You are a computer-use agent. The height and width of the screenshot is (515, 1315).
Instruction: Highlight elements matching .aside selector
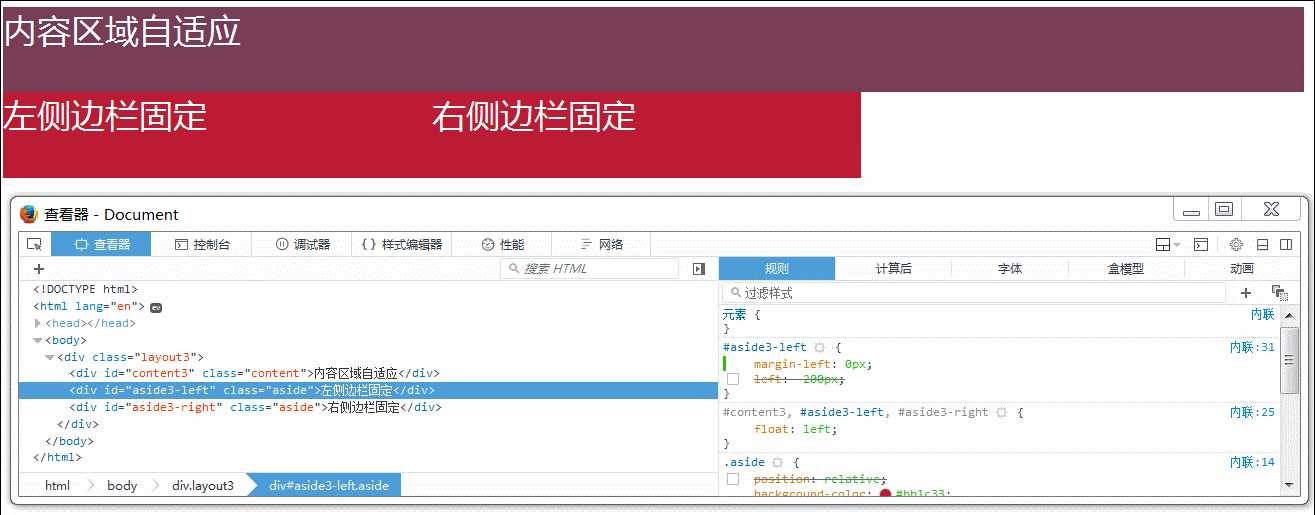[777, 462]
